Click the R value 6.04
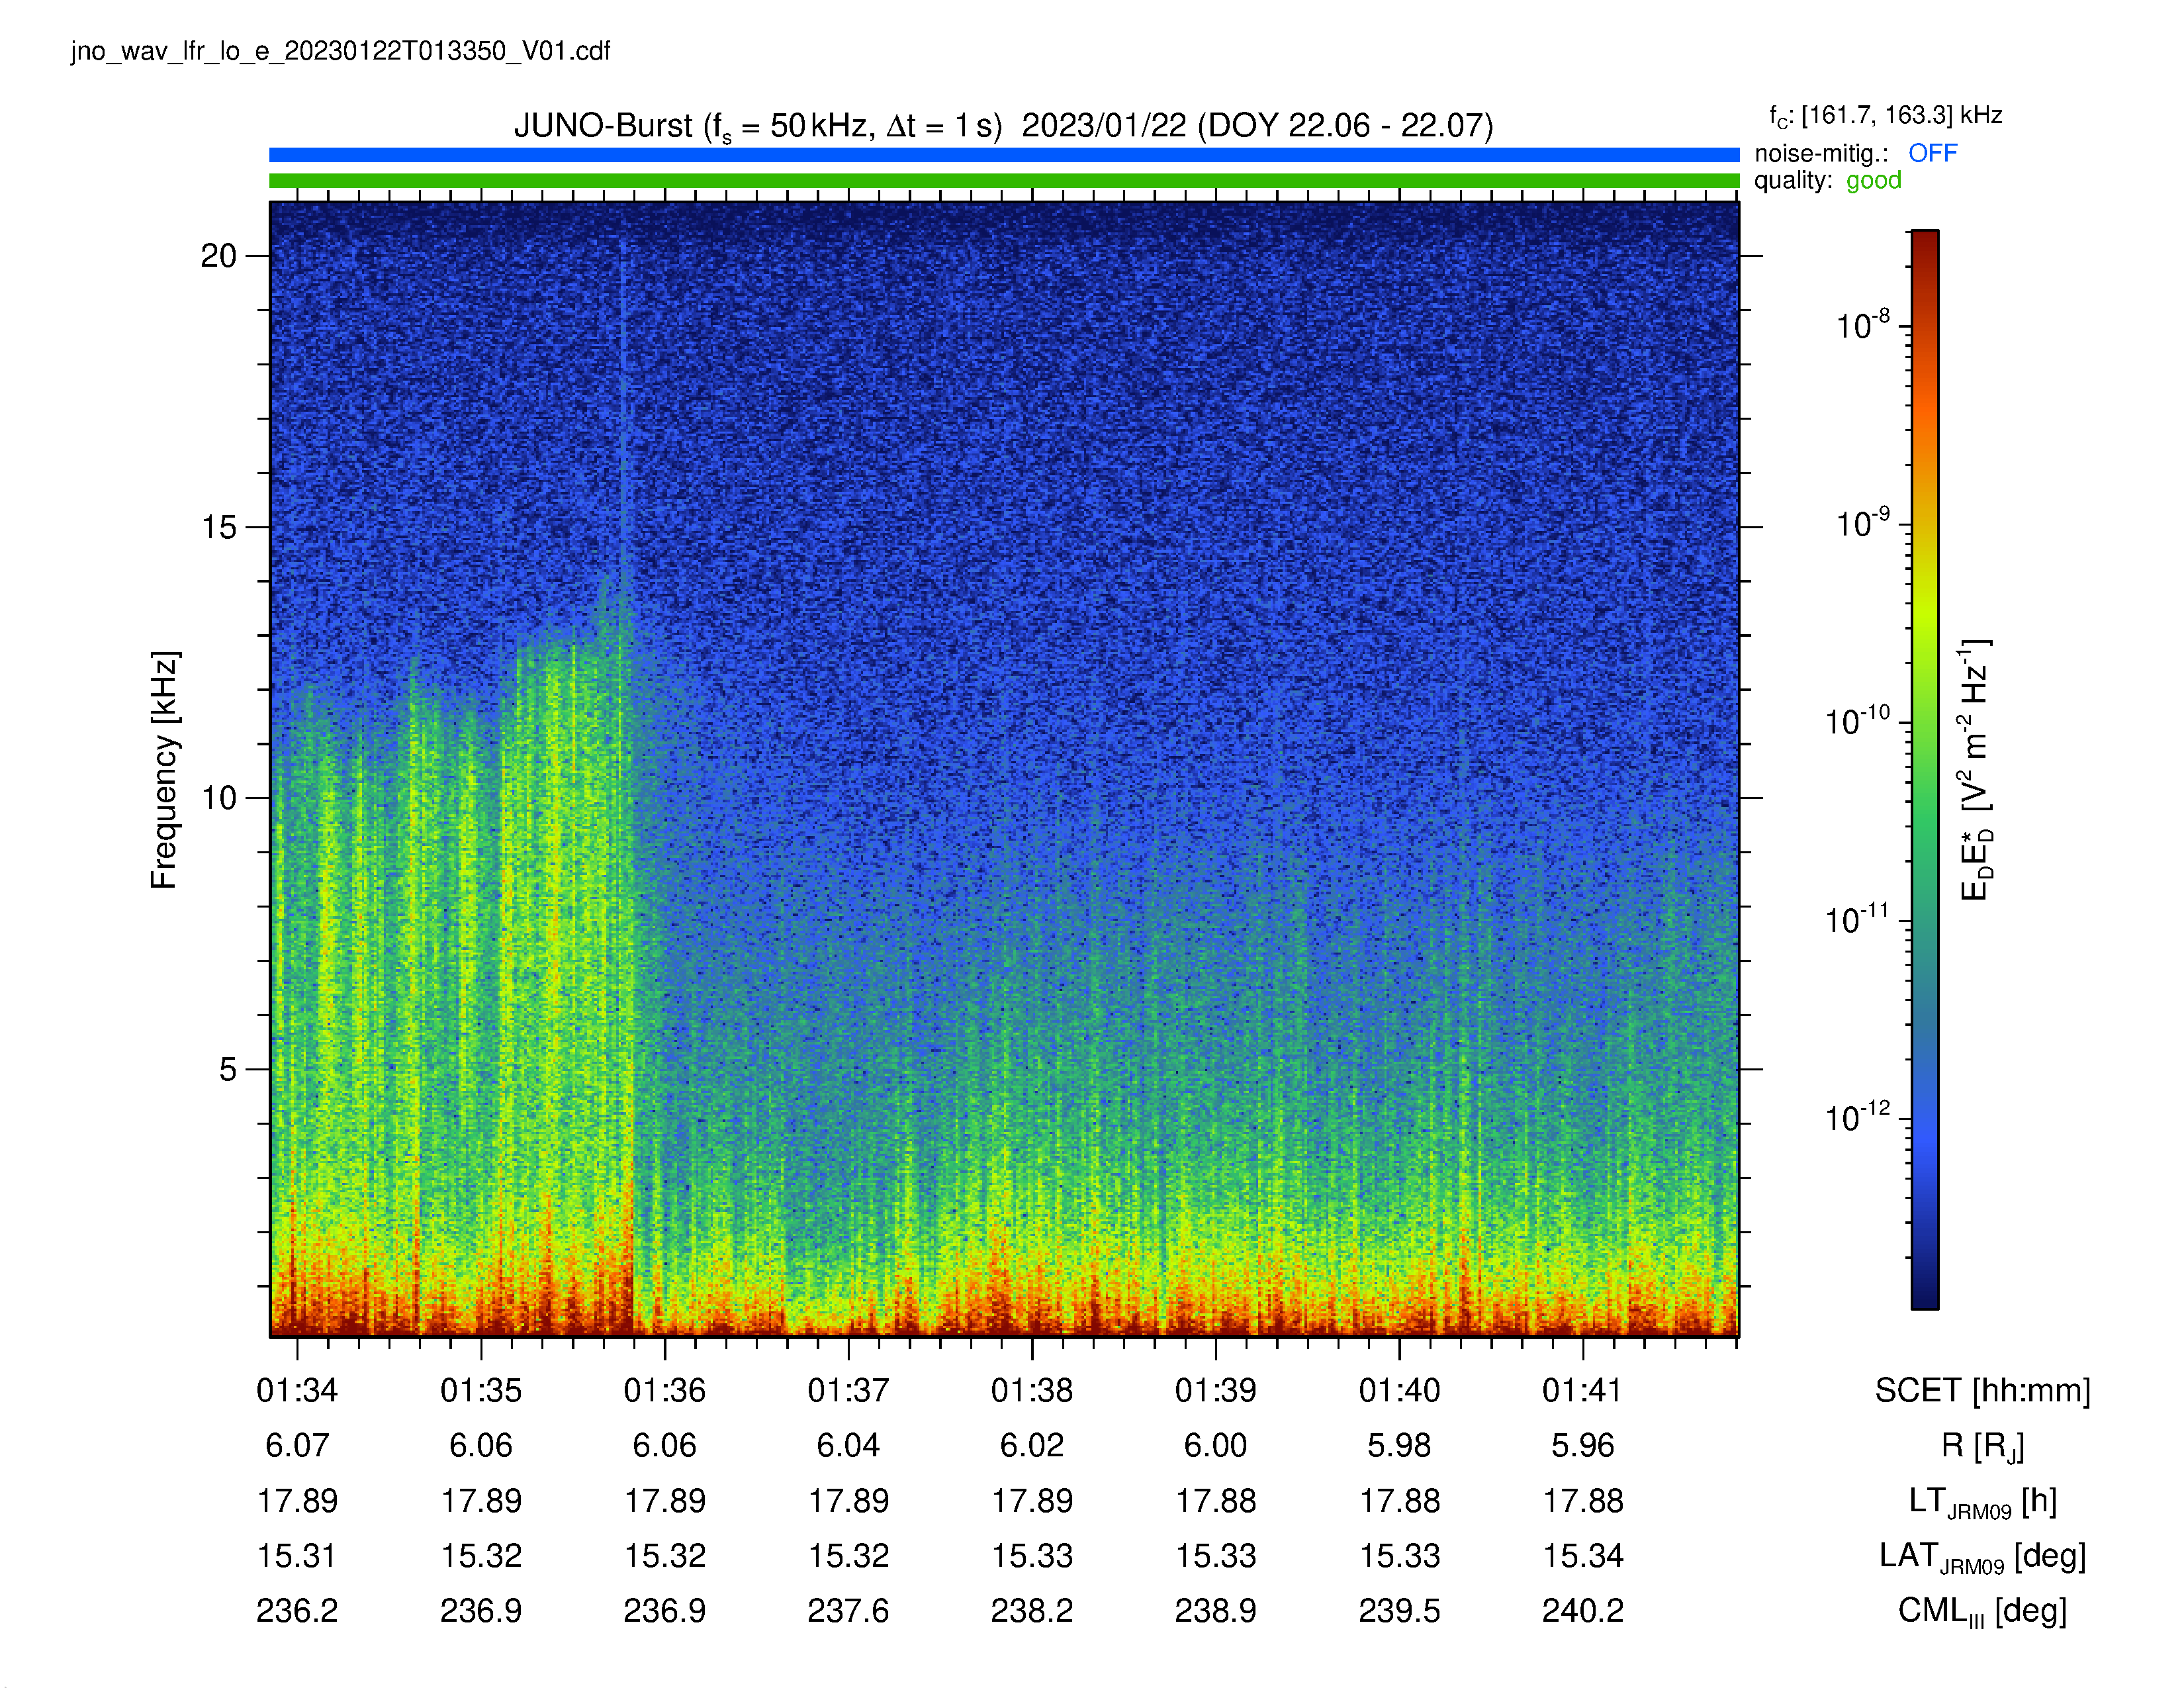This screenshot has width=2184, height=1688. (x=848, y=1445)
